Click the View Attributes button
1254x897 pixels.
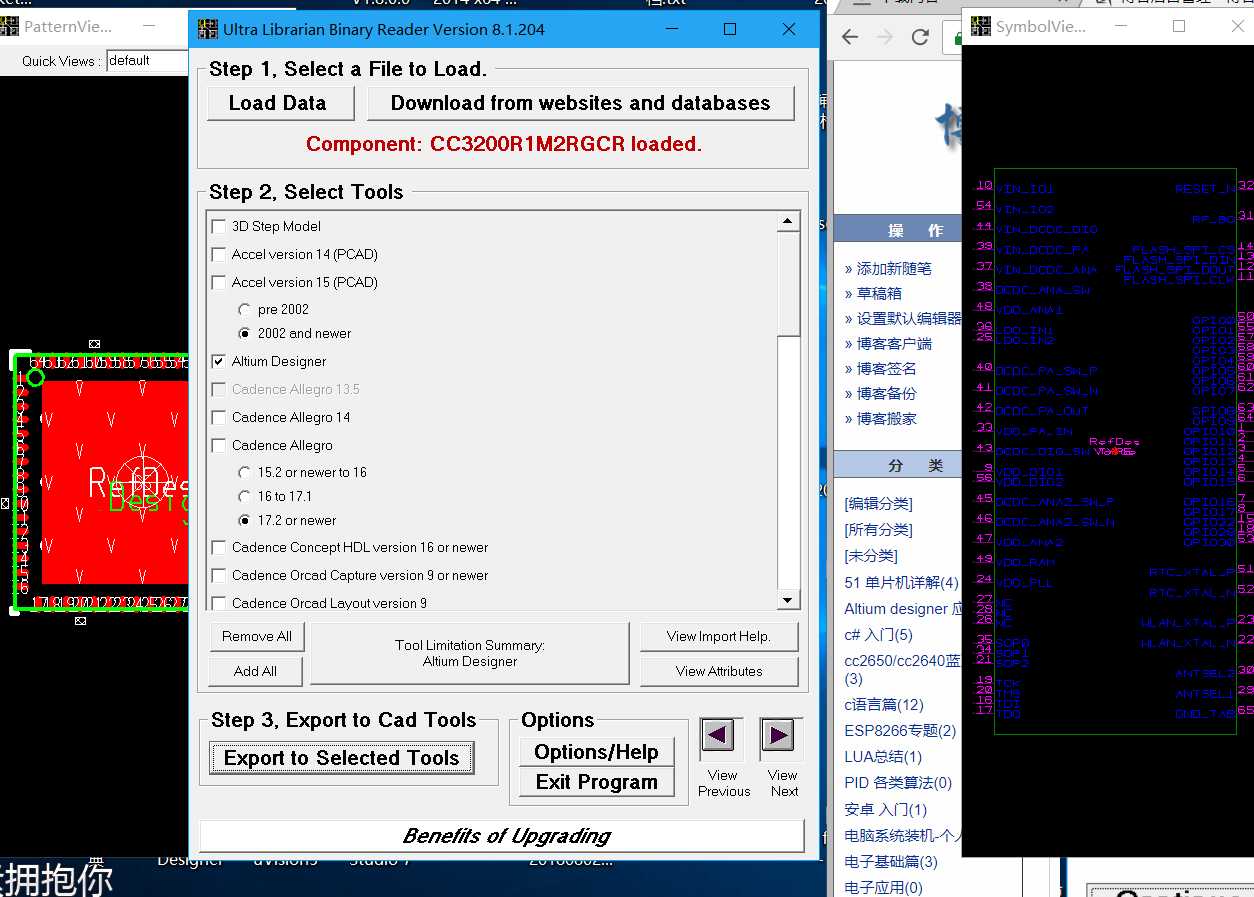click(719, 671)
